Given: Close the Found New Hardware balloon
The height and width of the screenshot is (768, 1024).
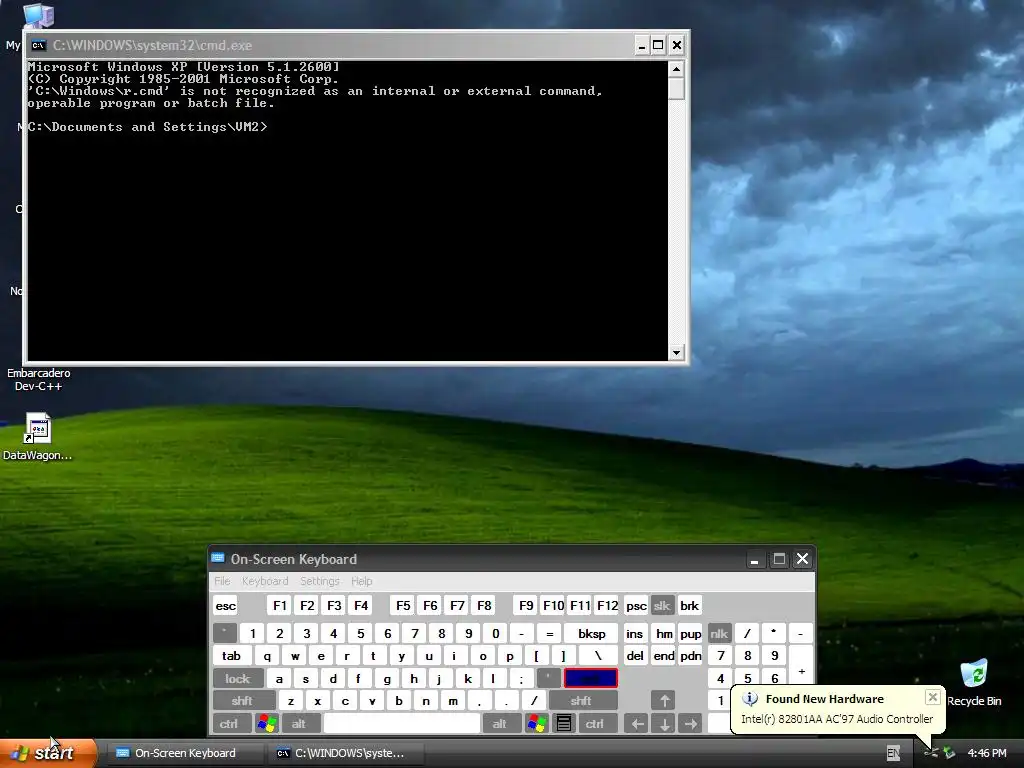Looking at the screenshot, I should (x=933, y=697).
